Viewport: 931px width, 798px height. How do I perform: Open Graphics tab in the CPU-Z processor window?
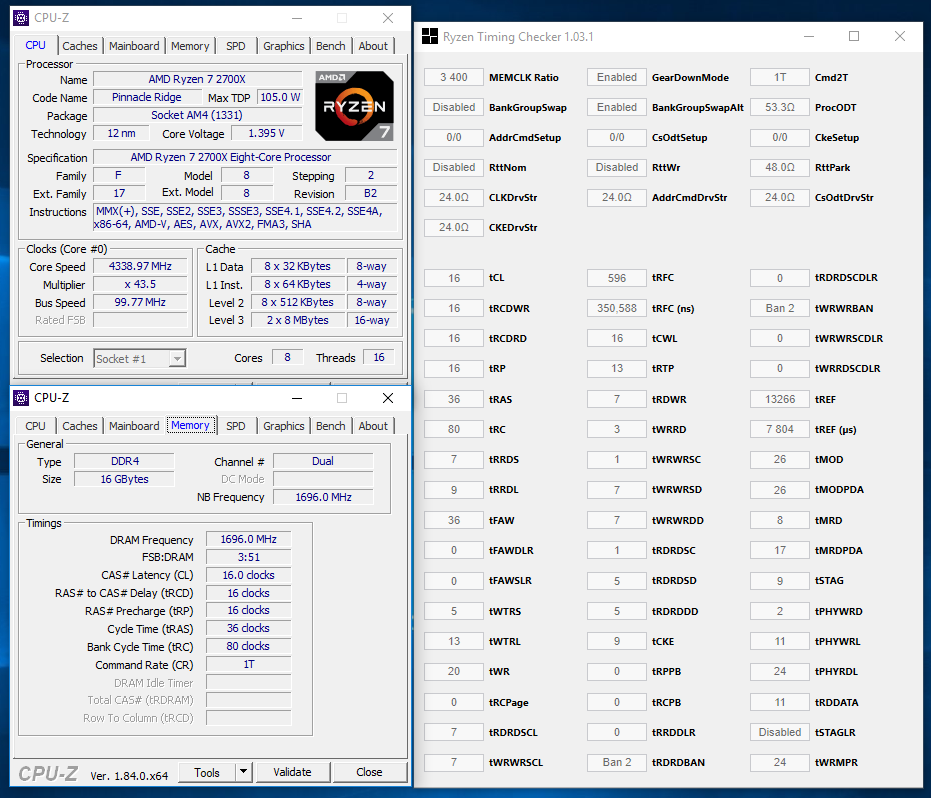284,46
